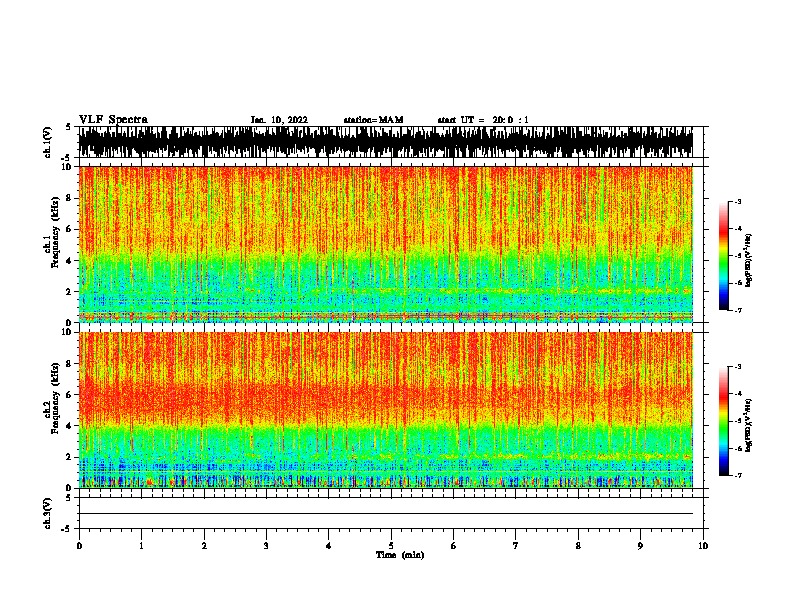Image resolution: width=792 pixels, height=612 pixels.
Task: Click the "VLF Spectra" title text
Action: click(x=113, y=120)
